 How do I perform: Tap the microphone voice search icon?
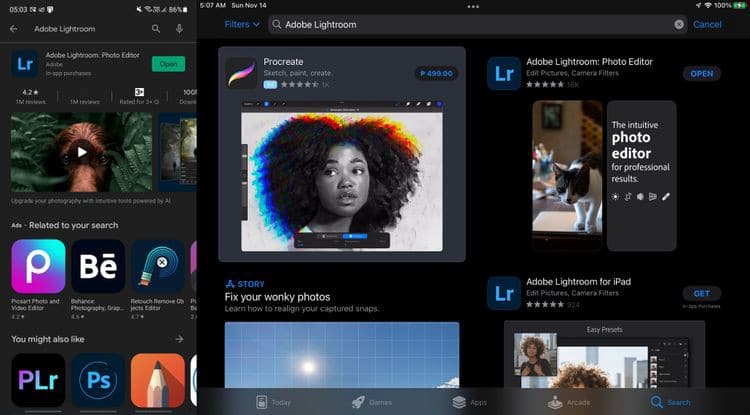179,29
